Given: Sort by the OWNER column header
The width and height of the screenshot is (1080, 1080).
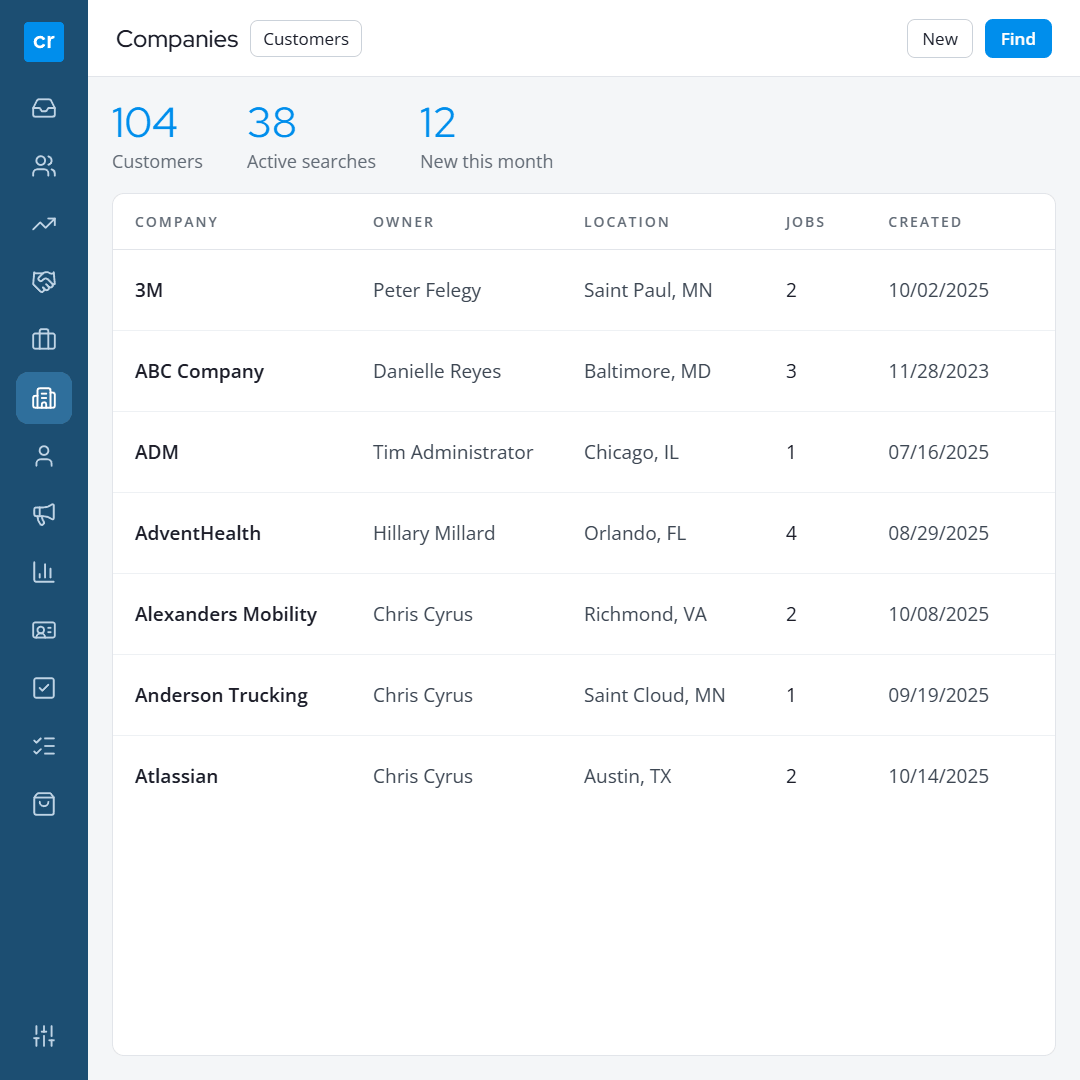Looking at the screenshot, I should click(404, 222).
